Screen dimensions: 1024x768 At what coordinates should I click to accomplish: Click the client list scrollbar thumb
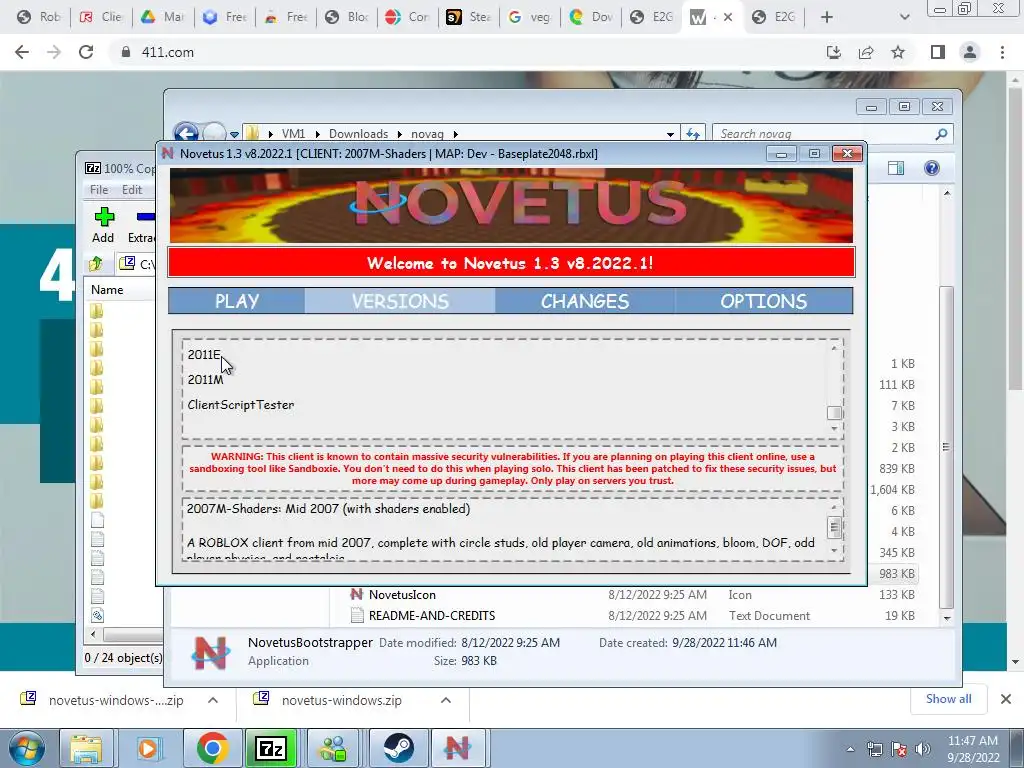coord(834,413)
